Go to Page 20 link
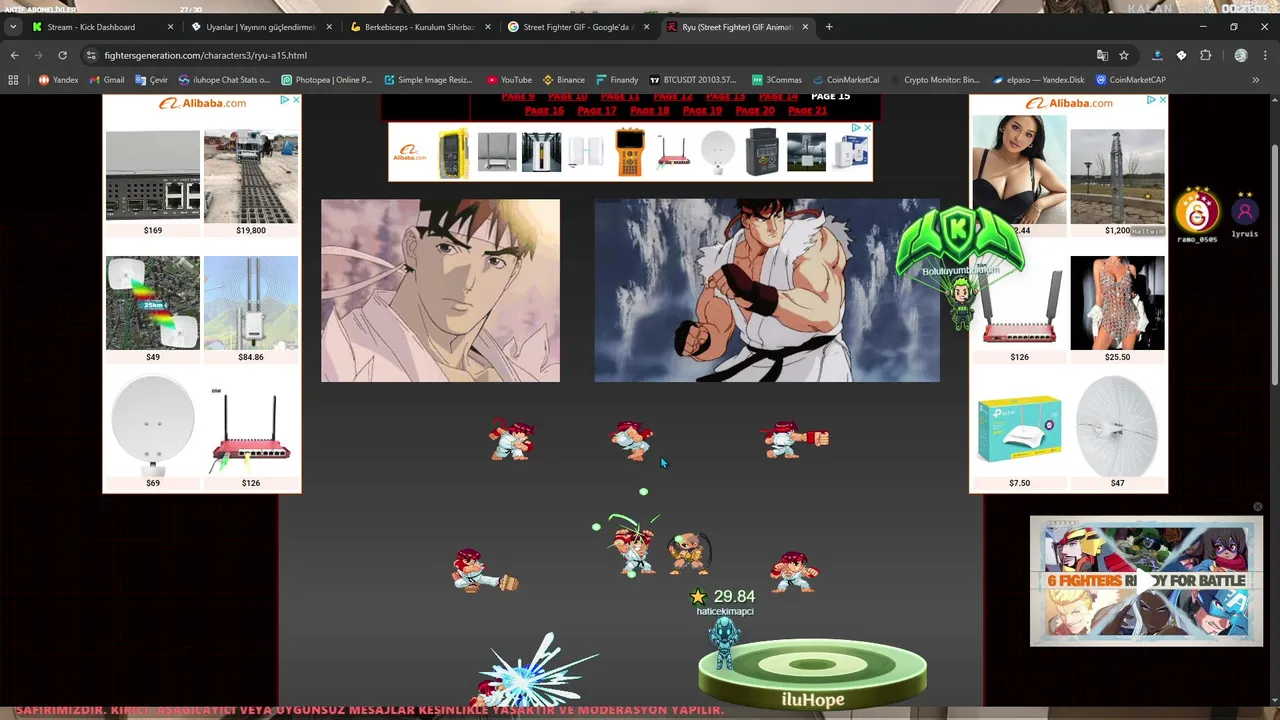The width and height of the screenshot is (1280, 720). point(755,111)
